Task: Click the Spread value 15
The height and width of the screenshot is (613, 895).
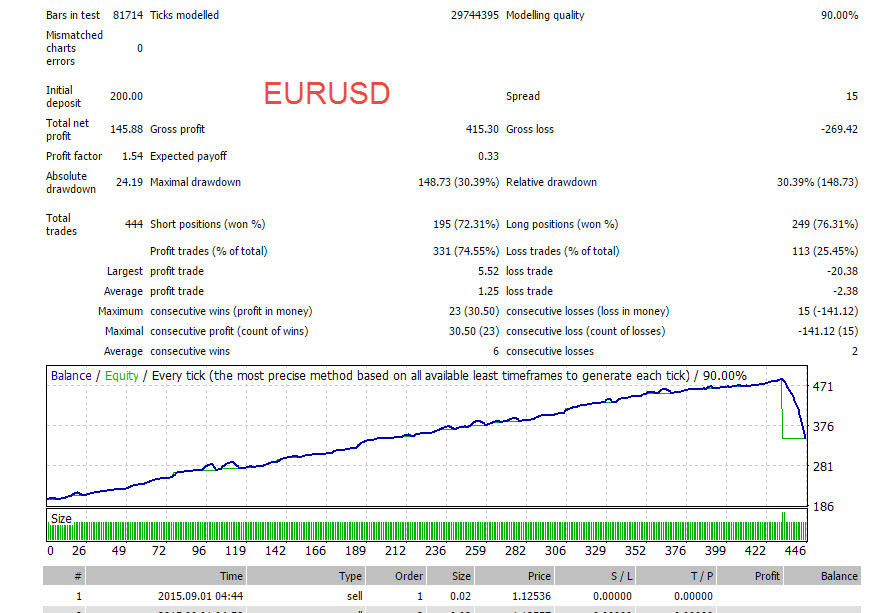Action: point(852,96)
